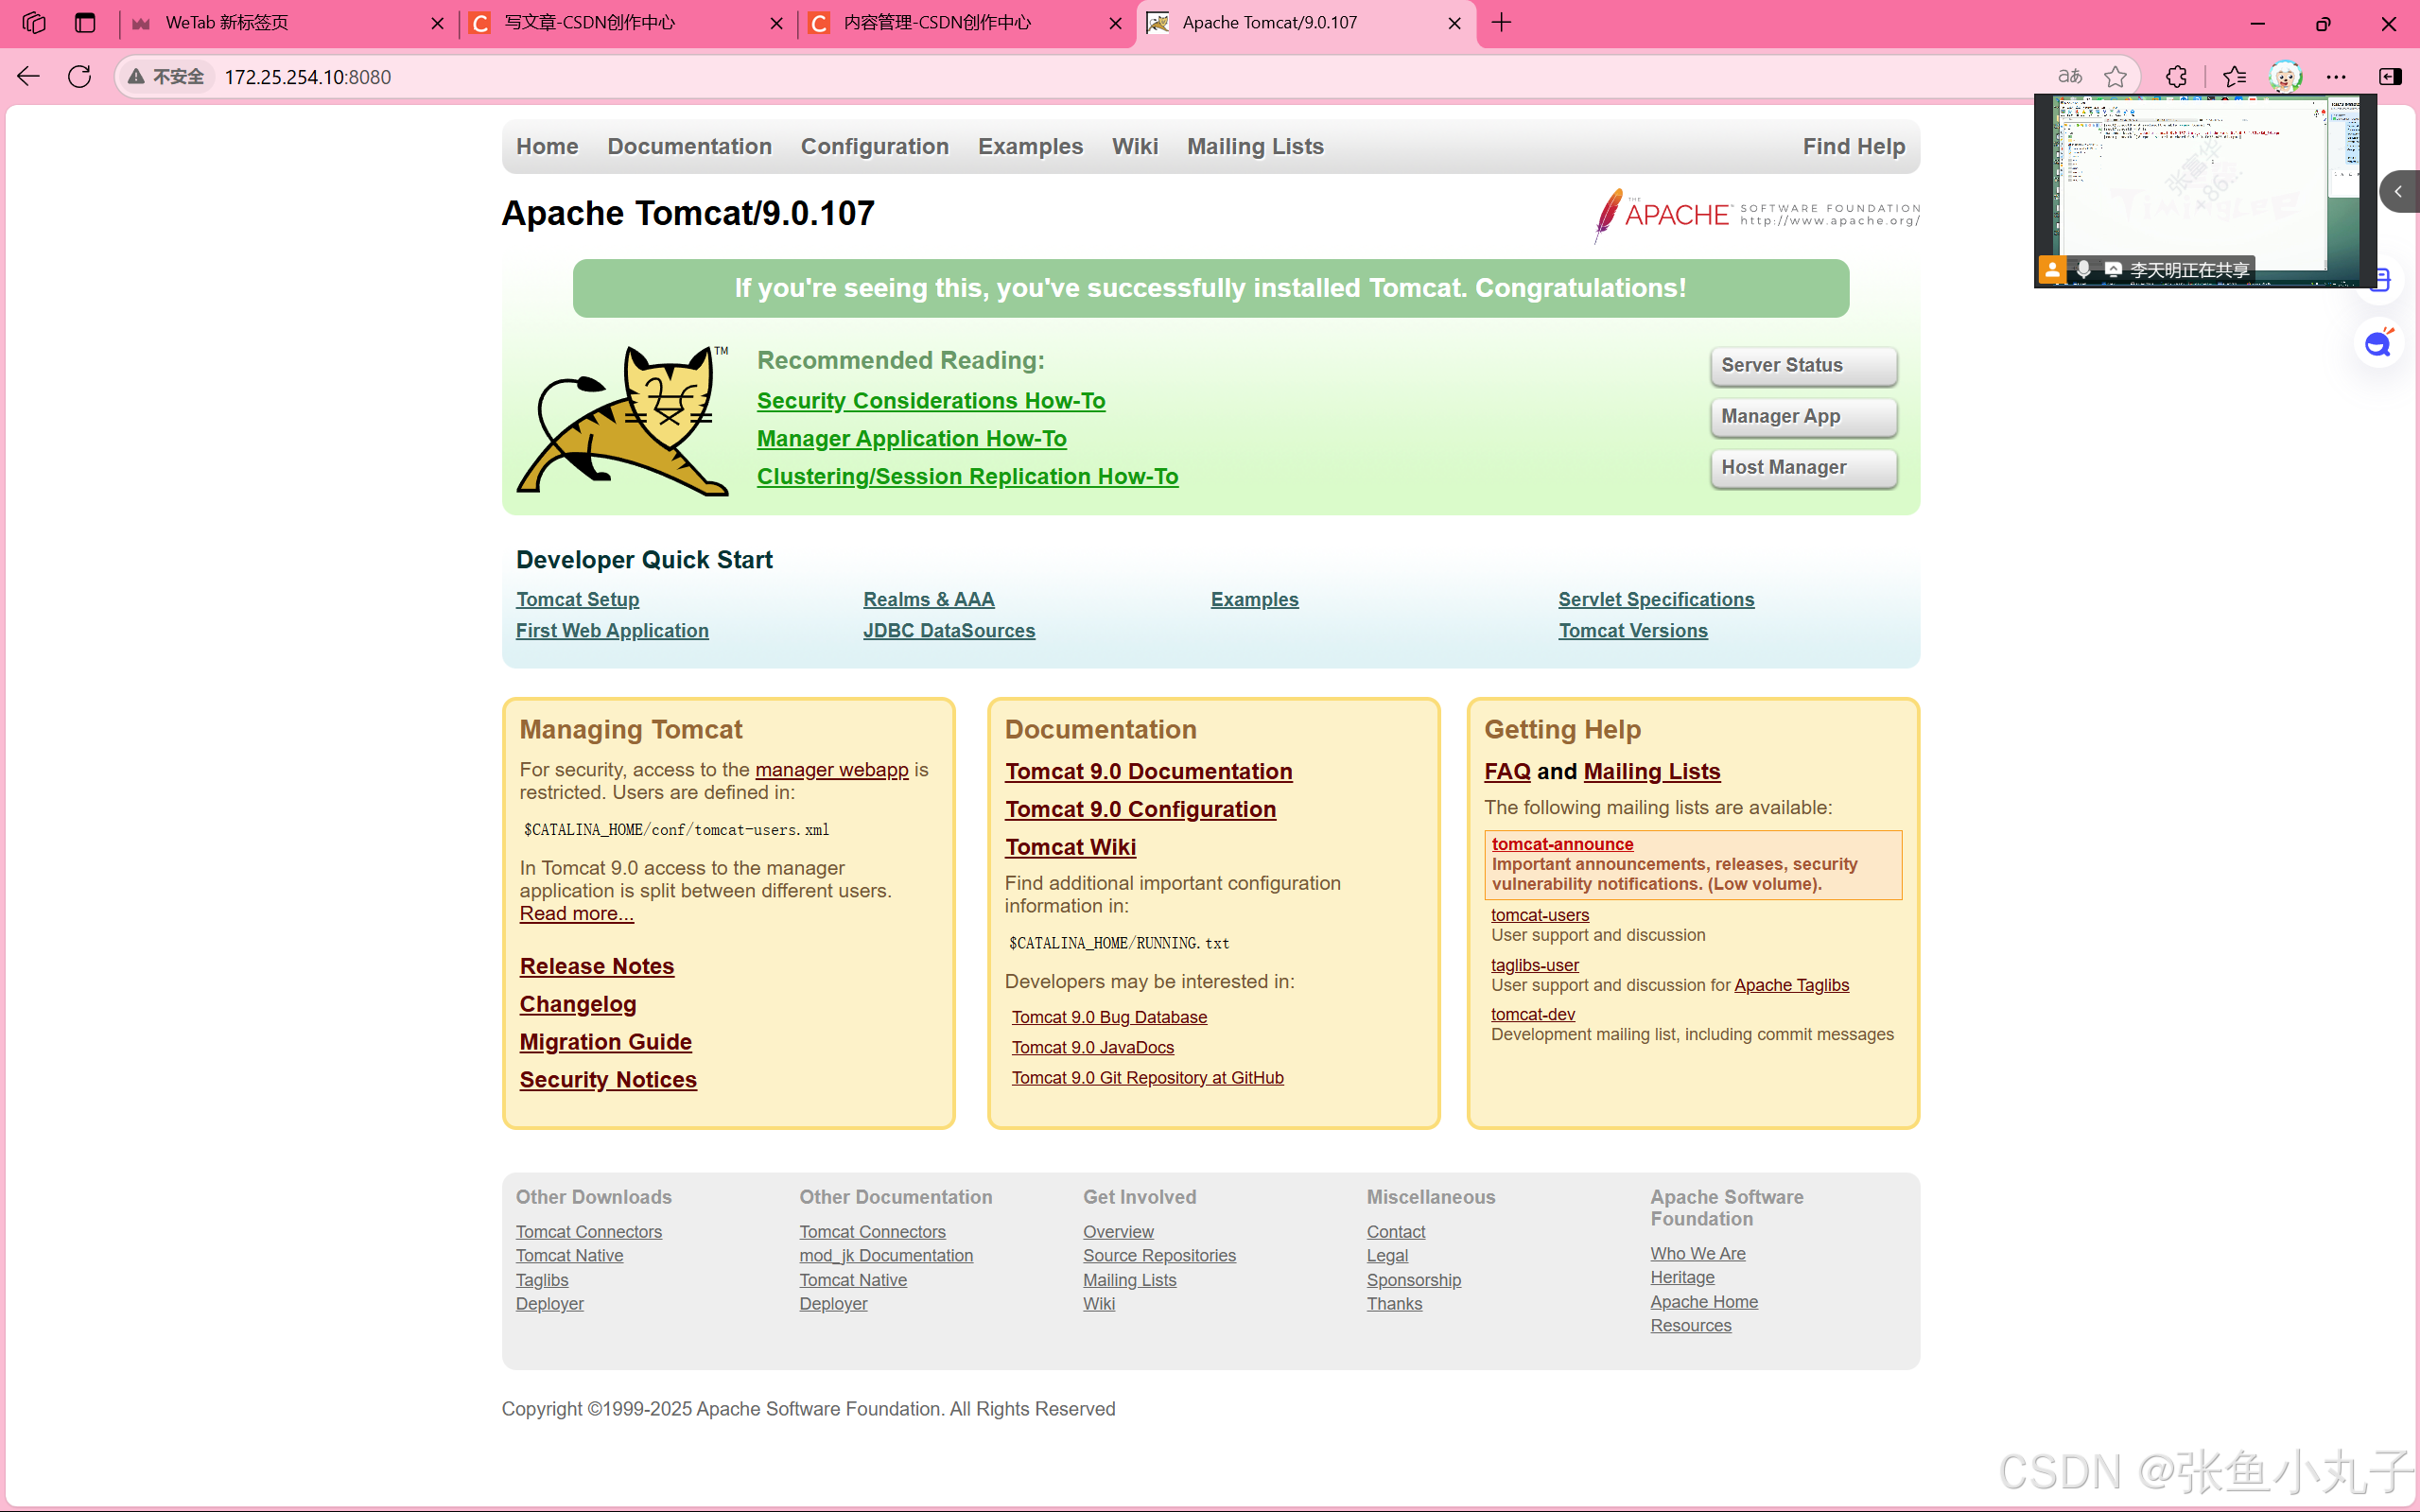This screenshot has width=2420, height=1512.
Task: Close the WeTab tab
Action: [x=437, y=23]
